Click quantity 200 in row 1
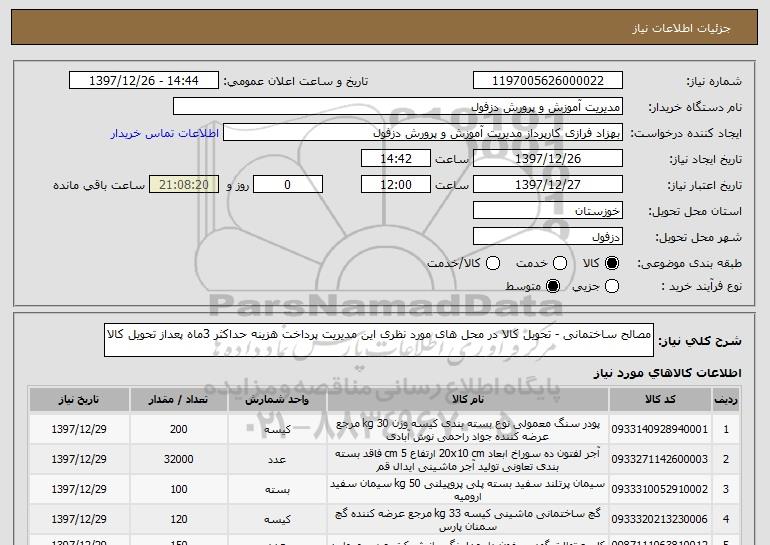This screenshot has height=545, width=770. click(179, 429)
